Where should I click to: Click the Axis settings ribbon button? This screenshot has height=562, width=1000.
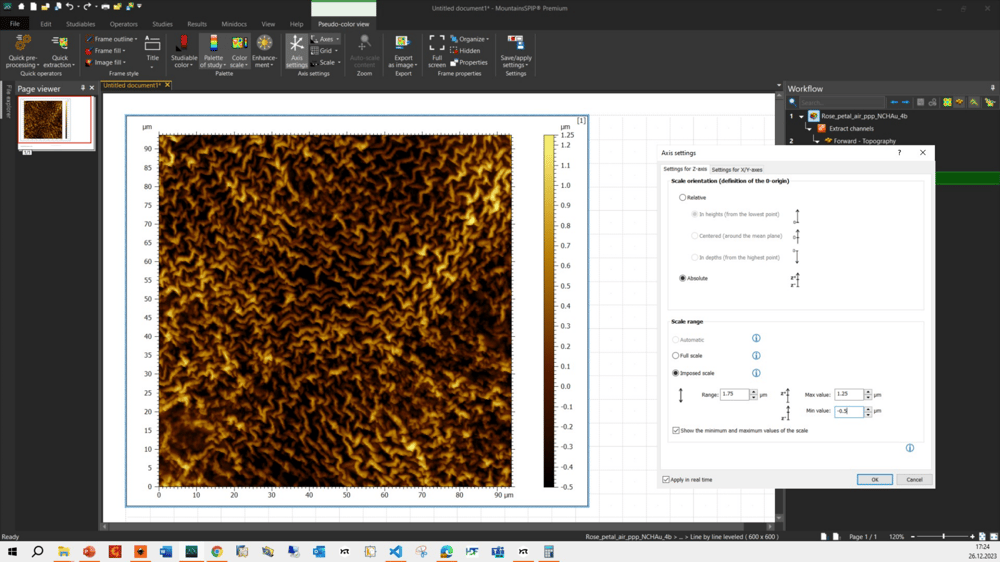[296, 51]
